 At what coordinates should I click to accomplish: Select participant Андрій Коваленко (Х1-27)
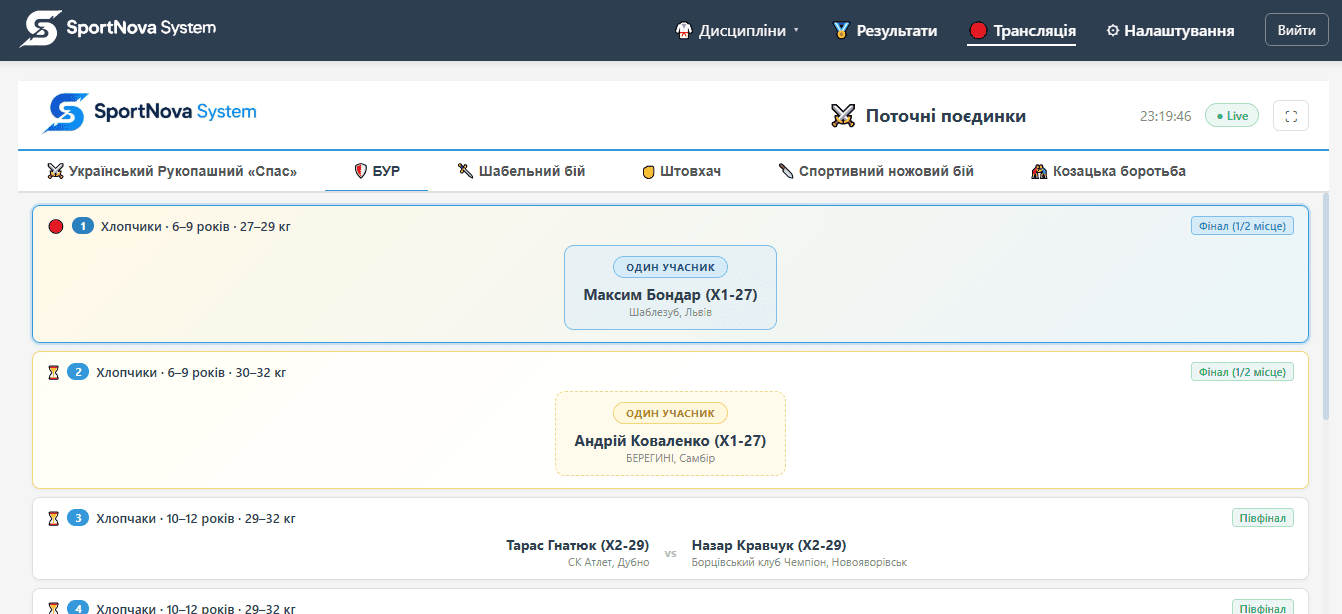pos(670,441)
